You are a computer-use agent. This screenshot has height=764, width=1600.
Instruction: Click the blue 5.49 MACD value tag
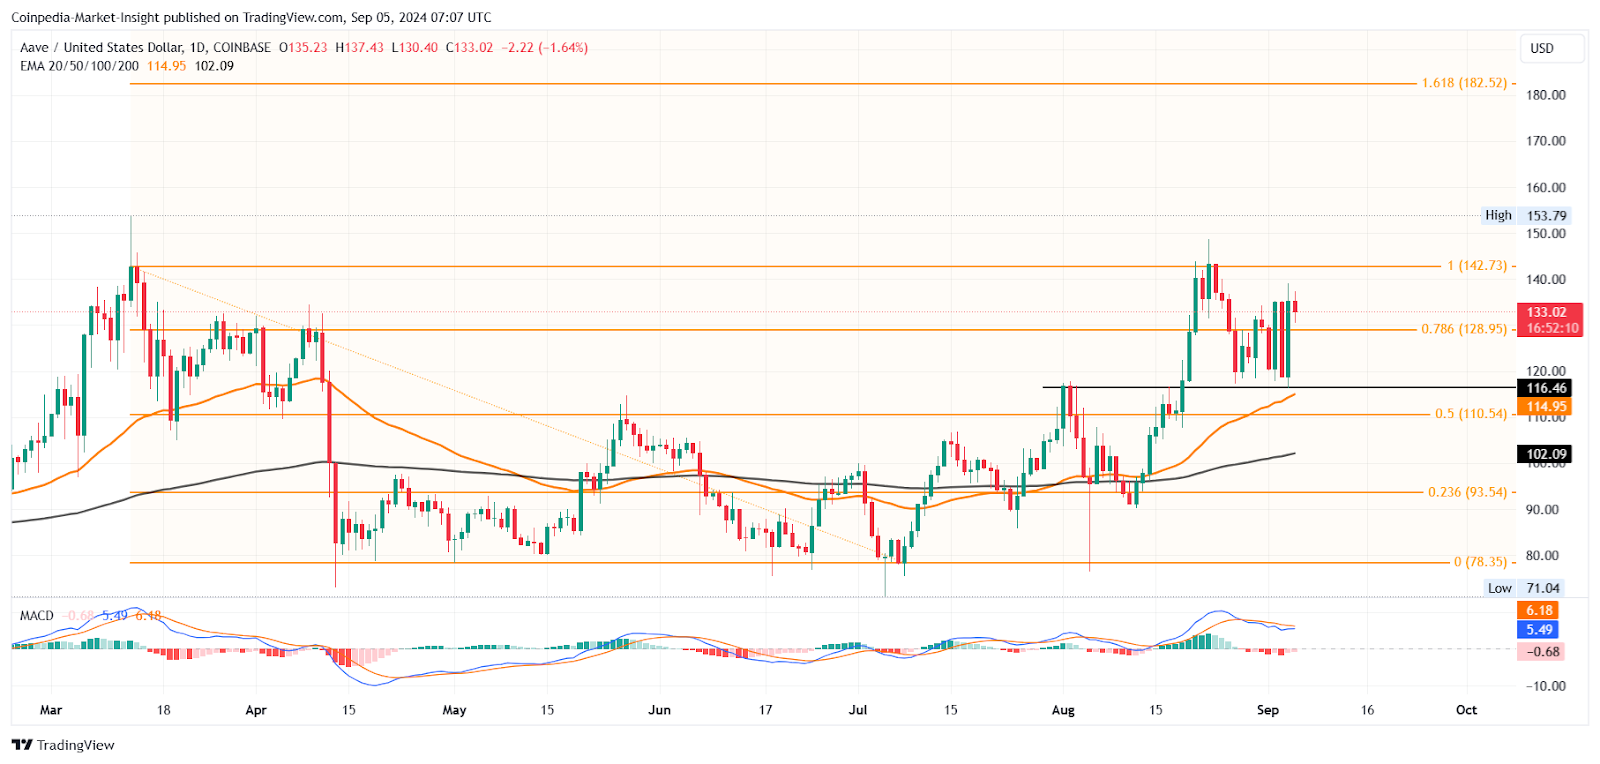[1538, 629]
